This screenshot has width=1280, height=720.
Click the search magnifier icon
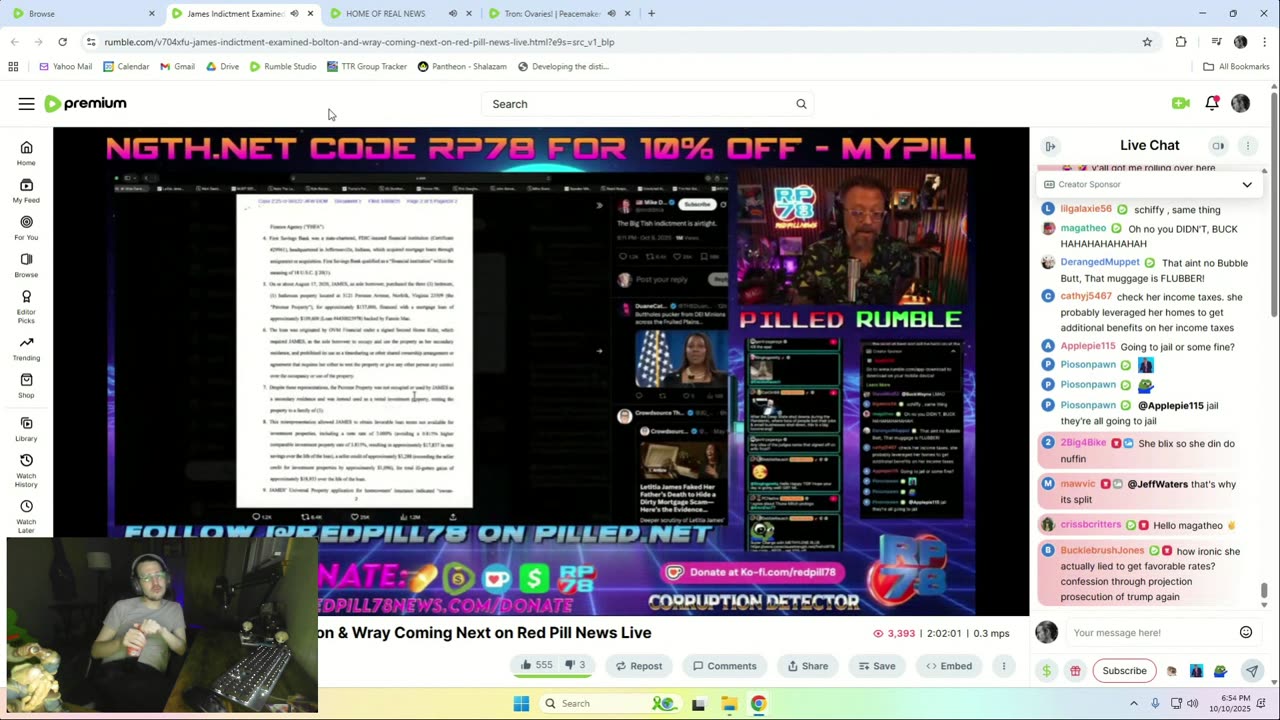[x=801, y=104]
